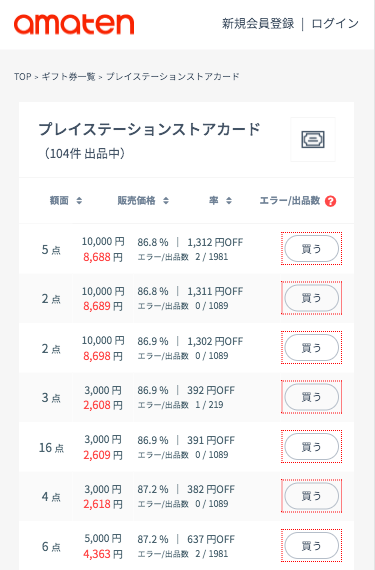Click the gift card ticket icon
The image size is (375, 570).
click(312, 140)
